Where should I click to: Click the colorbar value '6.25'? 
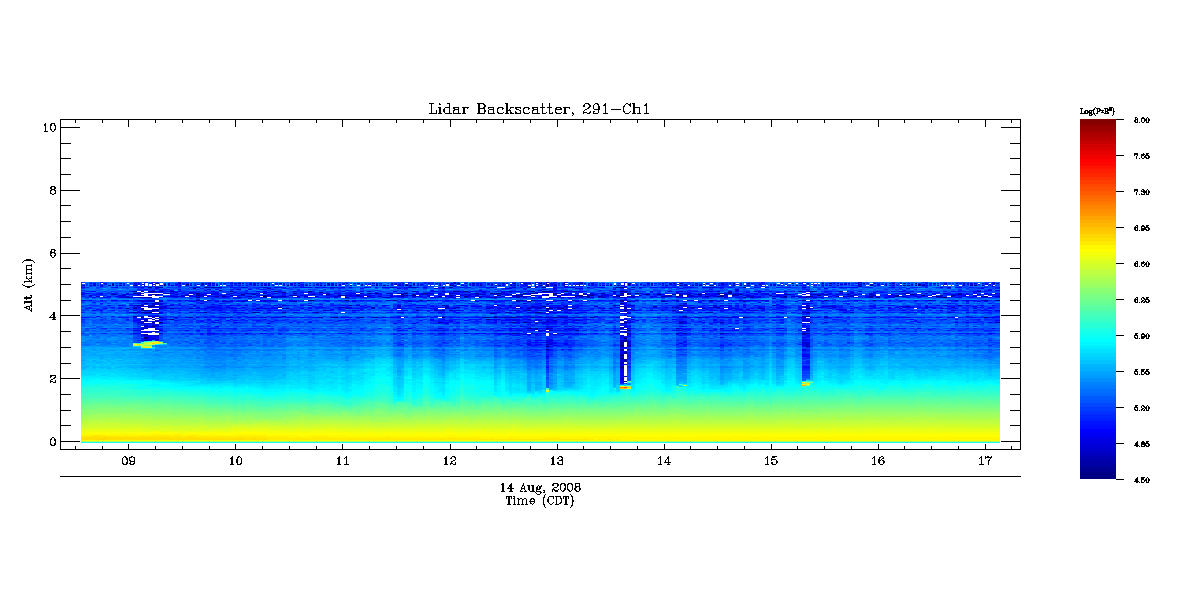coord(1142,300)
